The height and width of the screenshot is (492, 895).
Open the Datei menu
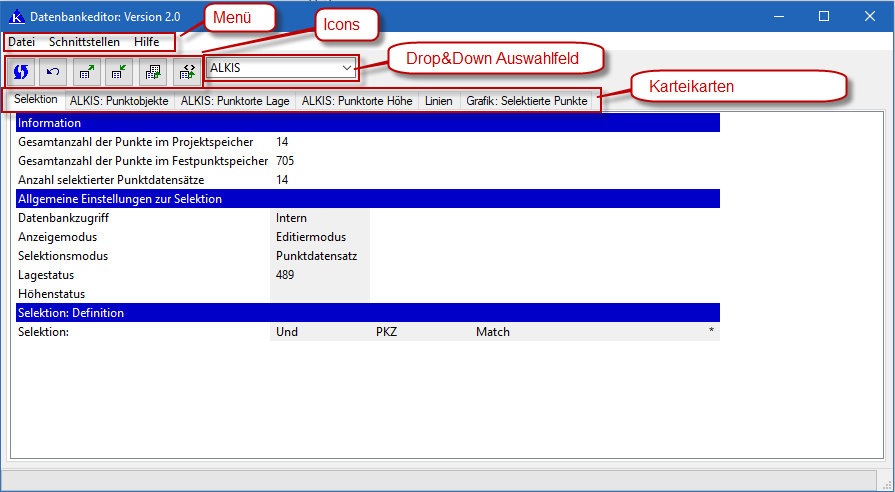[x=21, y=42]
